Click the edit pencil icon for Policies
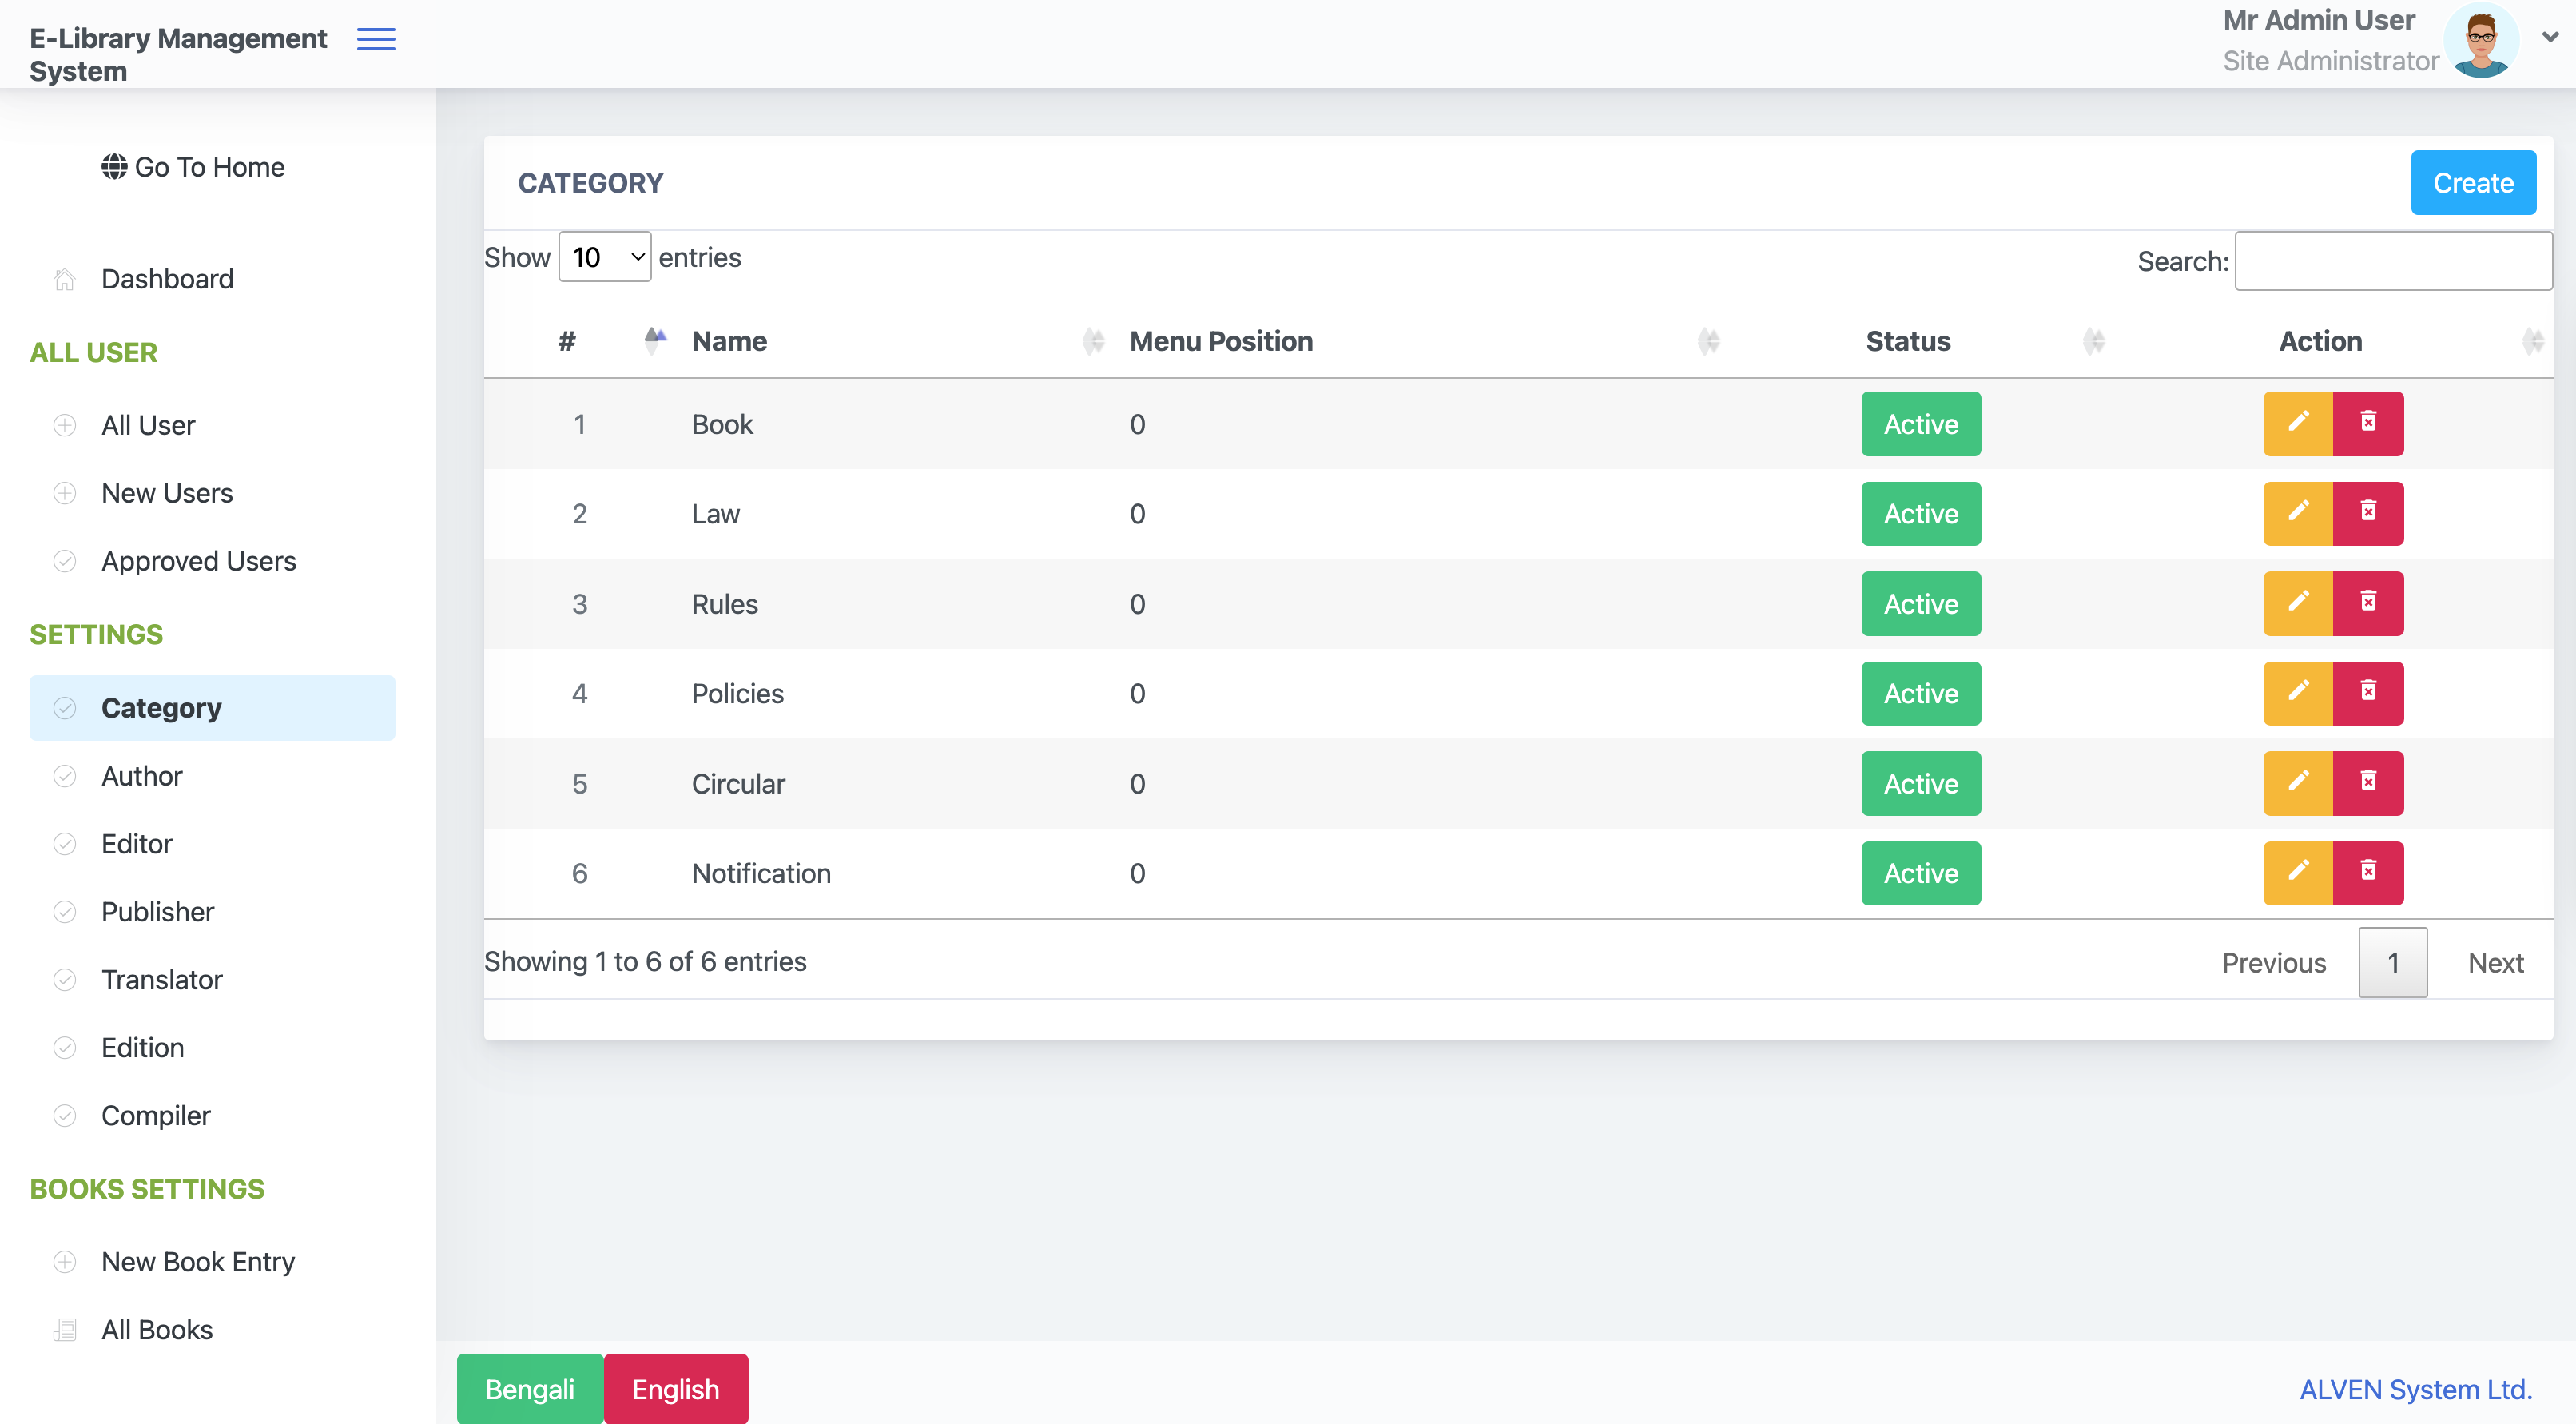 tap(2298, 693)
